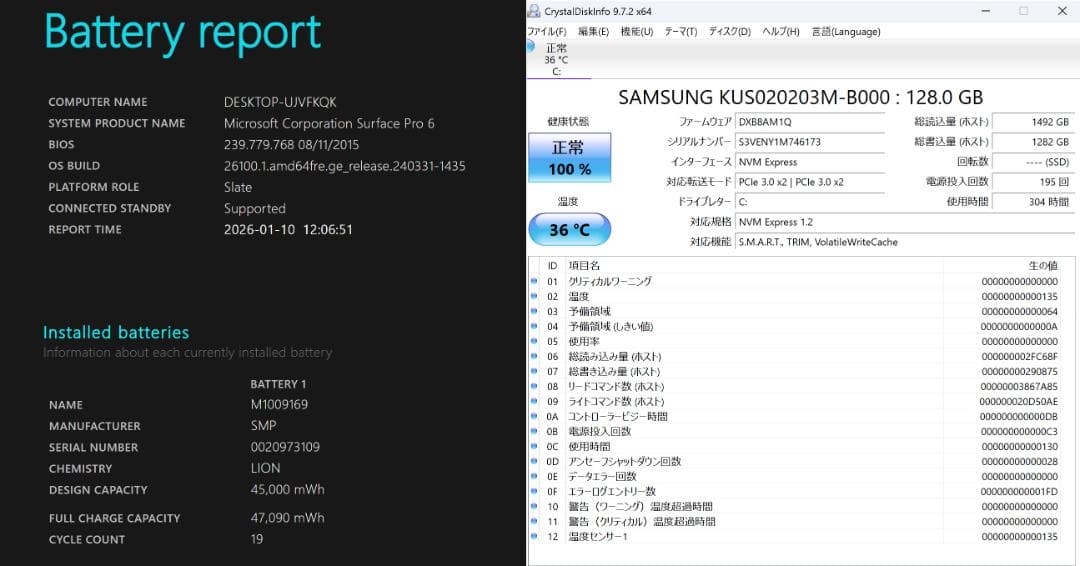Open the ヘルプ(H) menu
Image resolution: width=1080 pixels, height=566 pixels.
point(780,32)
